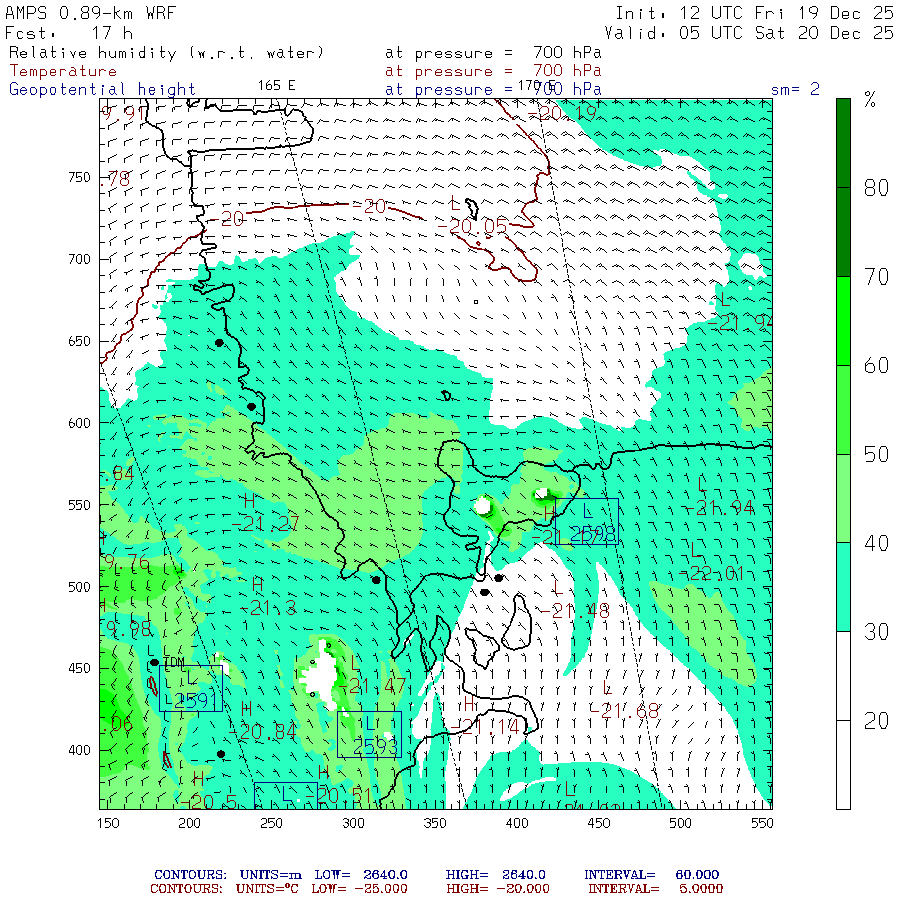Click the '165 E' longitude label

[x=276, y=86]
